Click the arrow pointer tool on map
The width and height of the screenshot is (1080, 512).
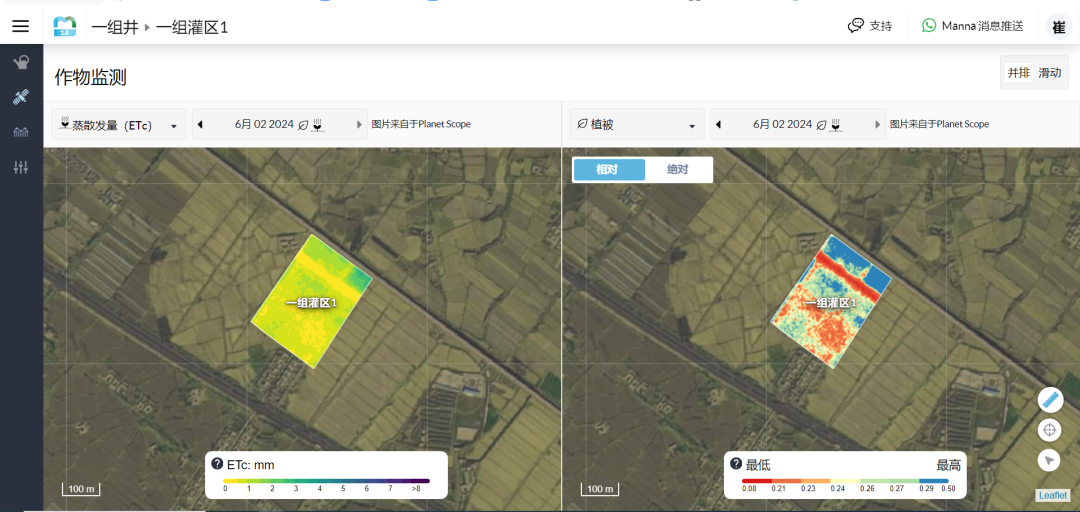(1049, 460)
